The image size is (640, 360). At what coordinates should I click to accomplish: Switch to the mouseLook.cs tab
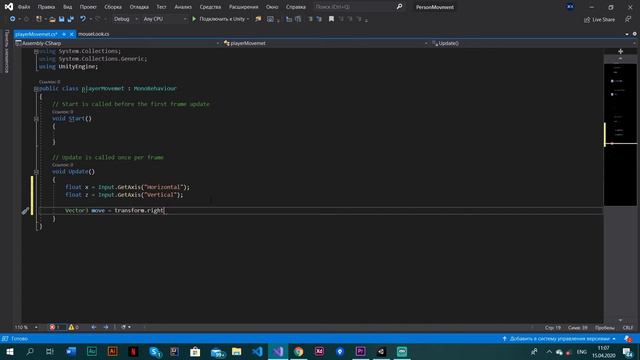(93, 34)
